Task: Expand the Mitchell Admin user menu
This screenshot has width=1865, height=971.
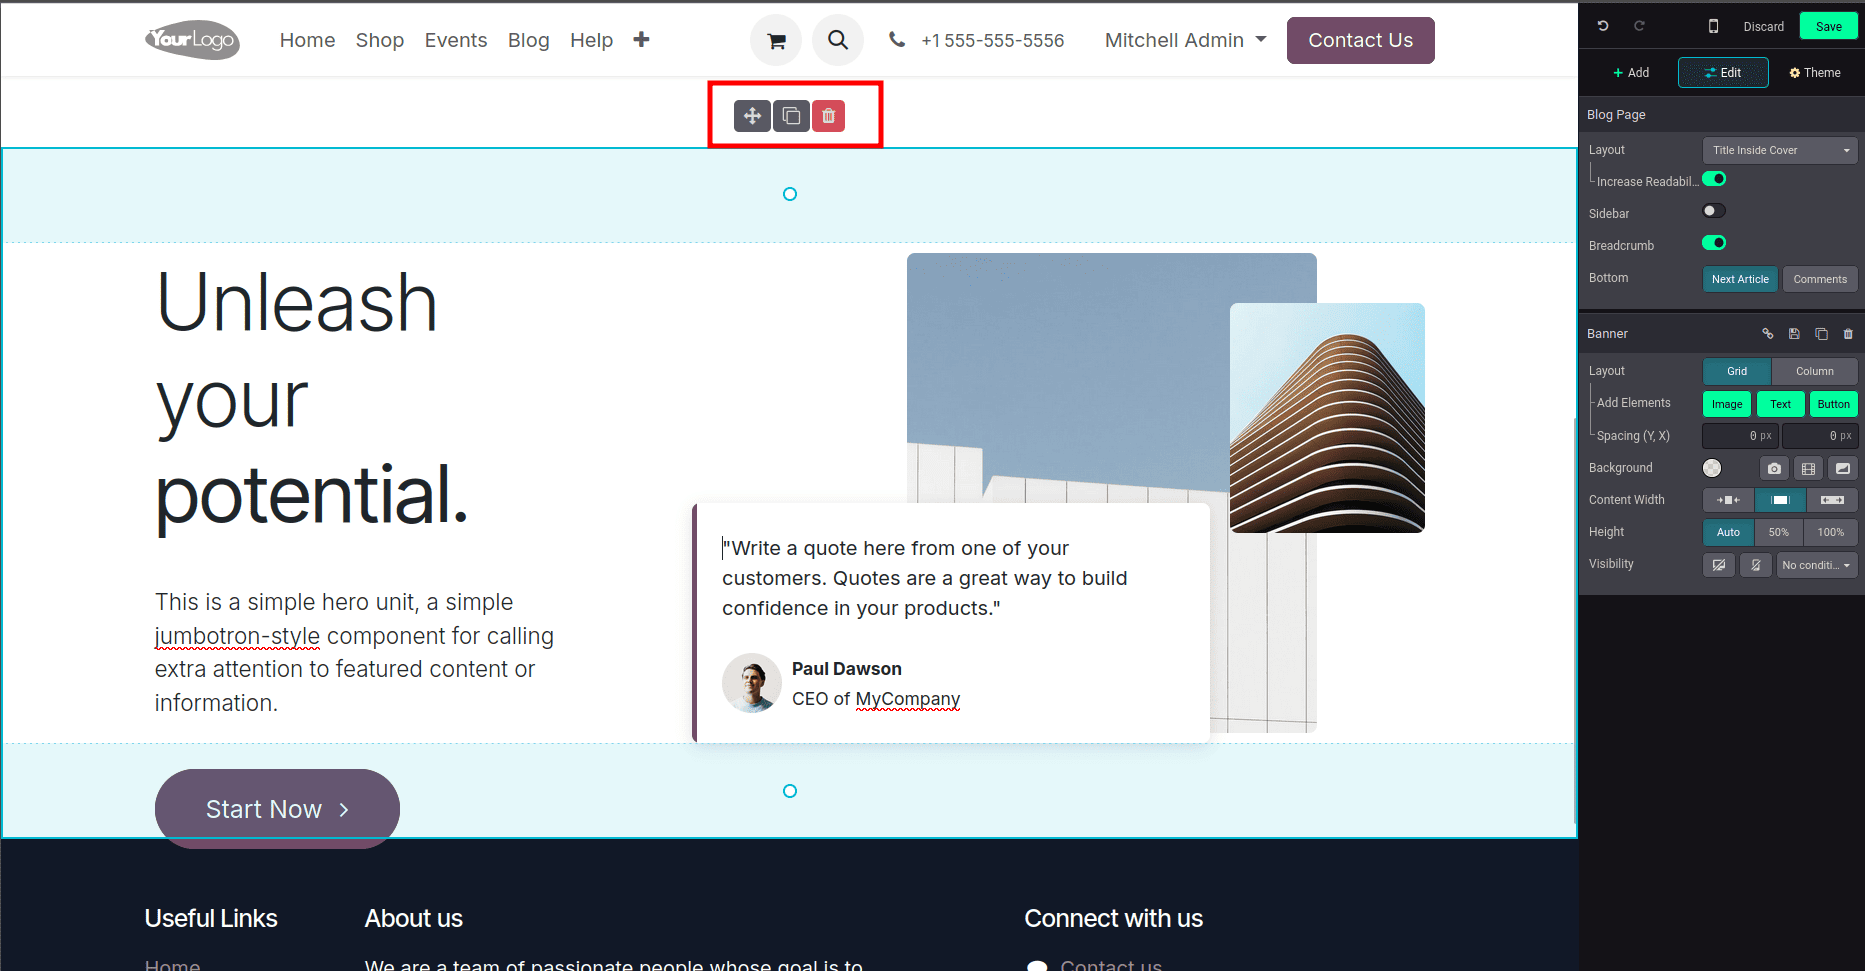Action: tap(1185, 40)
